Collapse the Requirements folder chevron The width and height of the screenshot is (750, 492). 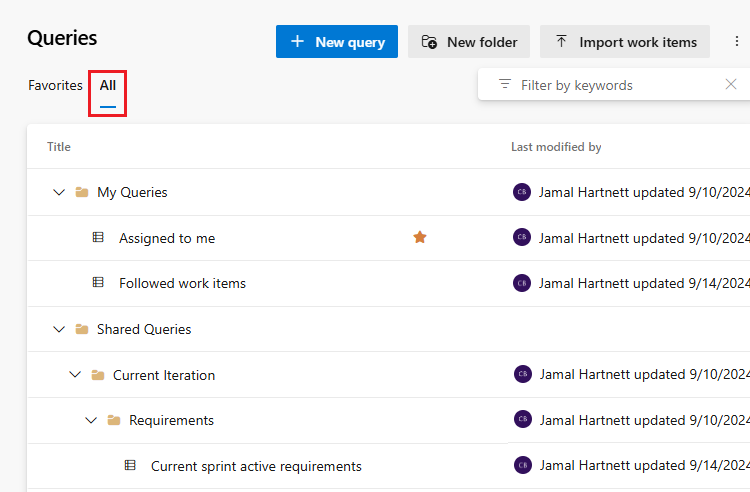(91, 420)
